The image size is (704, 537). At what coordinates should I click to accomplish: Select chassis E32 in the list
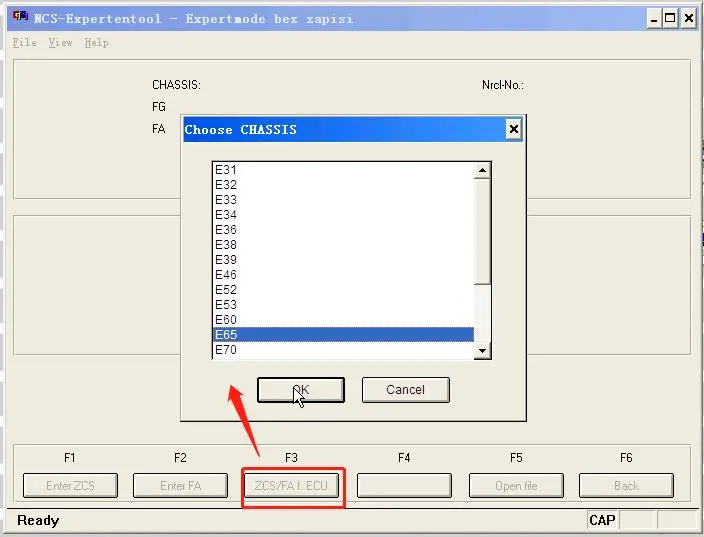[x=343, y=185]
